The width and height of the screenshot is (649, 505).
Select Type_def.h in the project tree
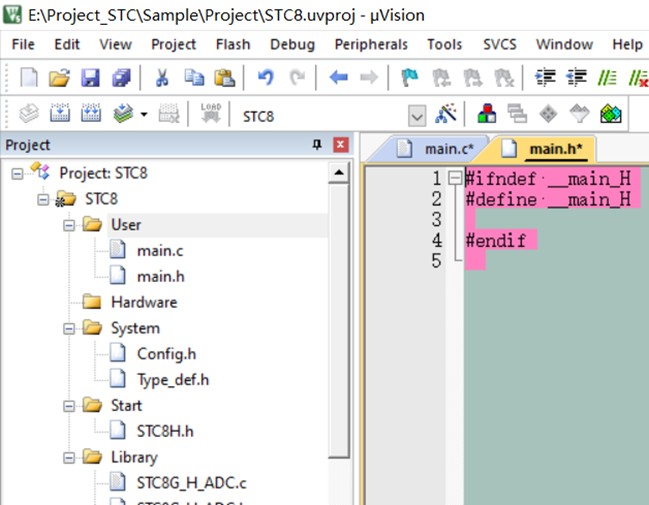(173, 380)
